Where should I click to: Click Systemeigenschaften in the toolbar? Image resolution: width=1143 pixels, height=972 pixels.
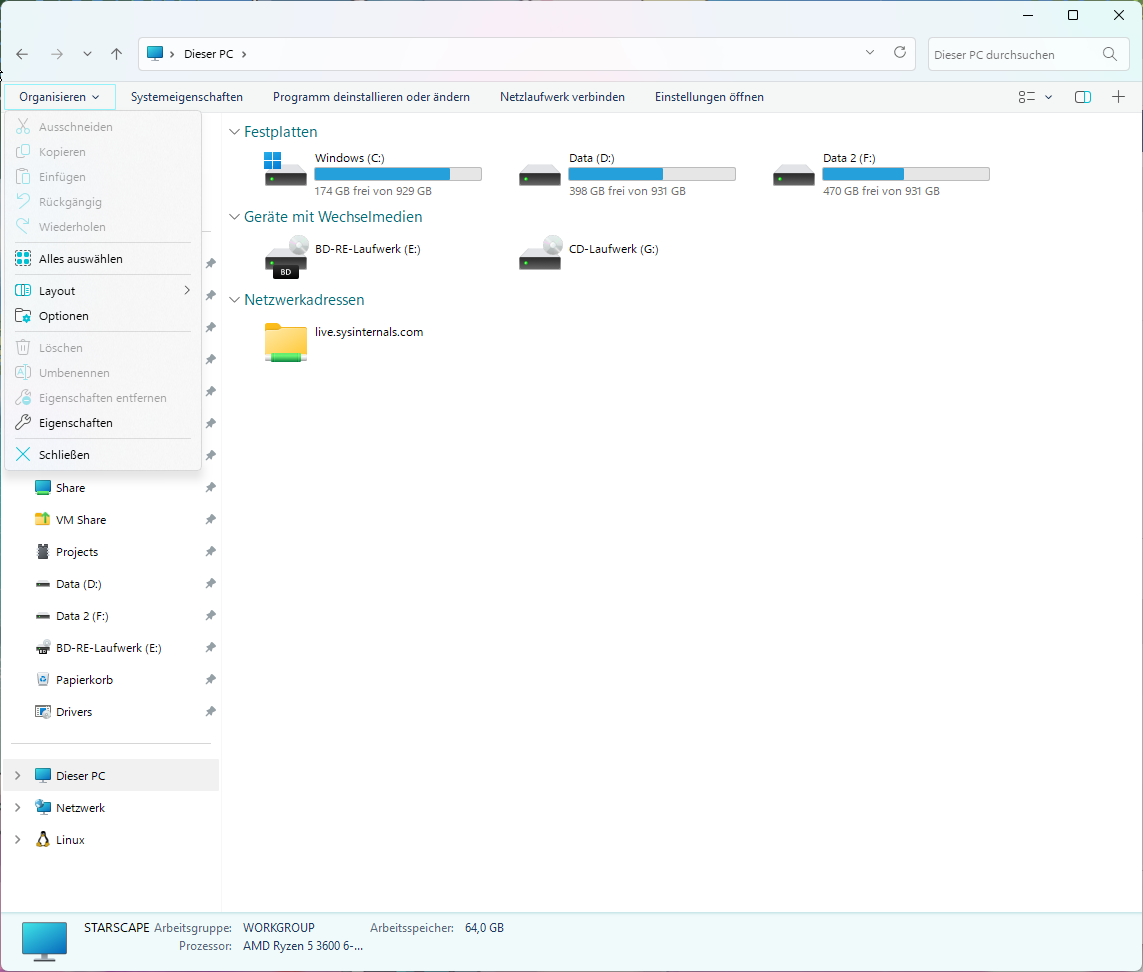coord(186,97)
